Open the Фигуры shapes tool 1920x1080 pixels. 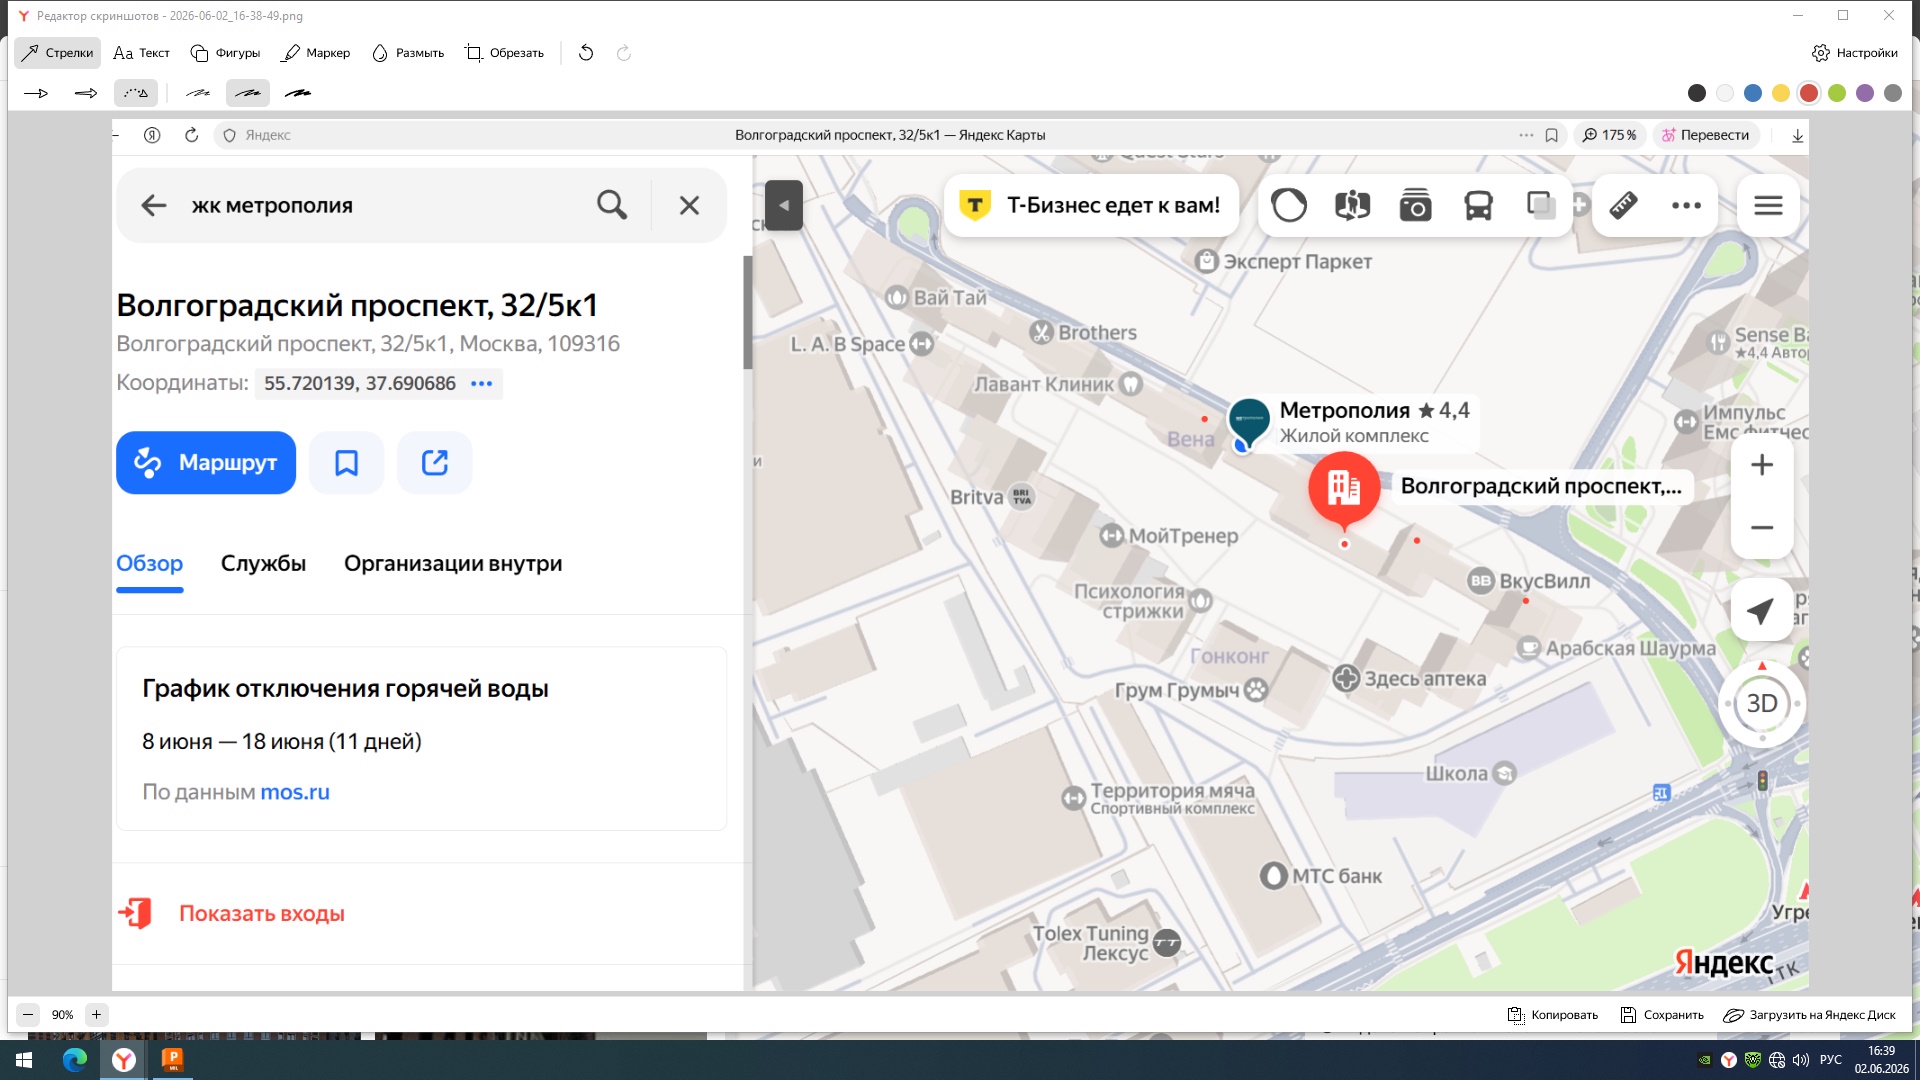(225, 53)
